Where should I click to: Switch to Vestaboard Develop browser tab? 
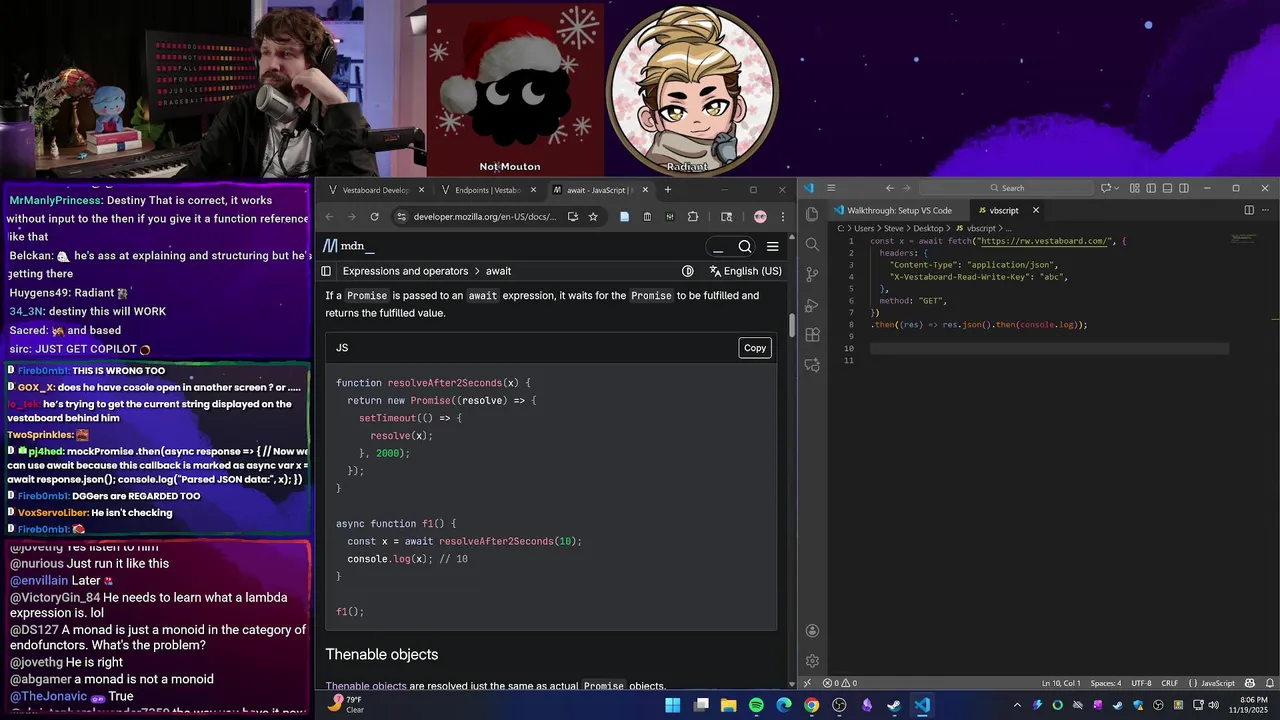[x=377, y=190]
